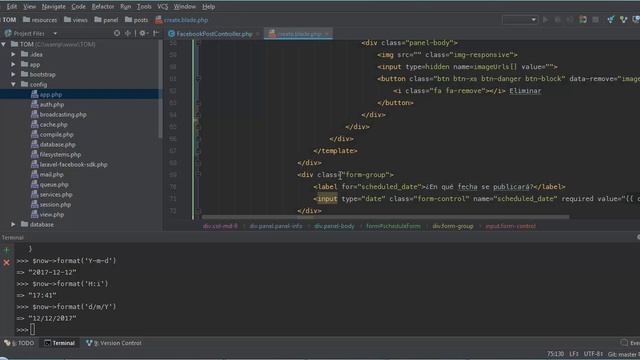
Task: Click the posts breadcrumb folder
Action: tap(136, 20)
